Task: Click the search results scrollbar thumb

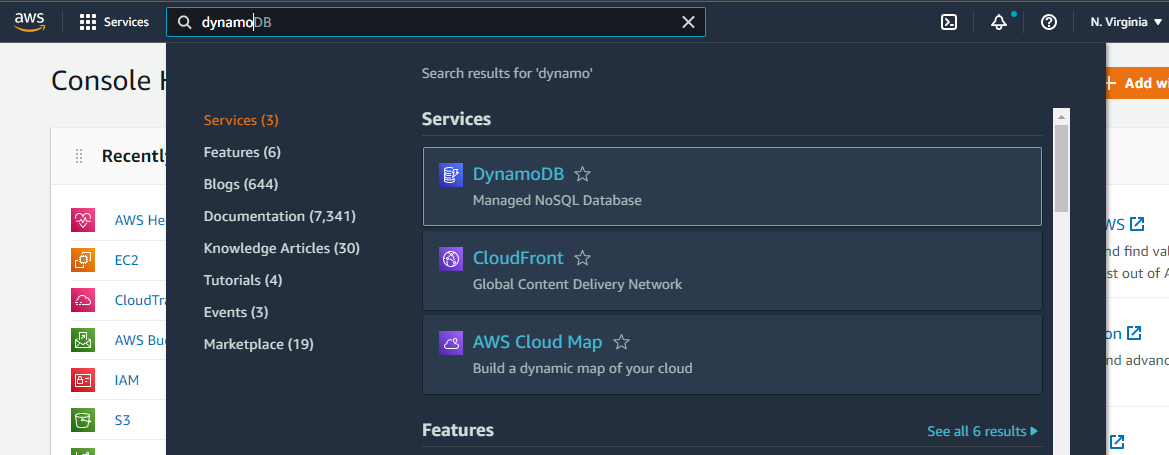Action: click(1061, 168)
